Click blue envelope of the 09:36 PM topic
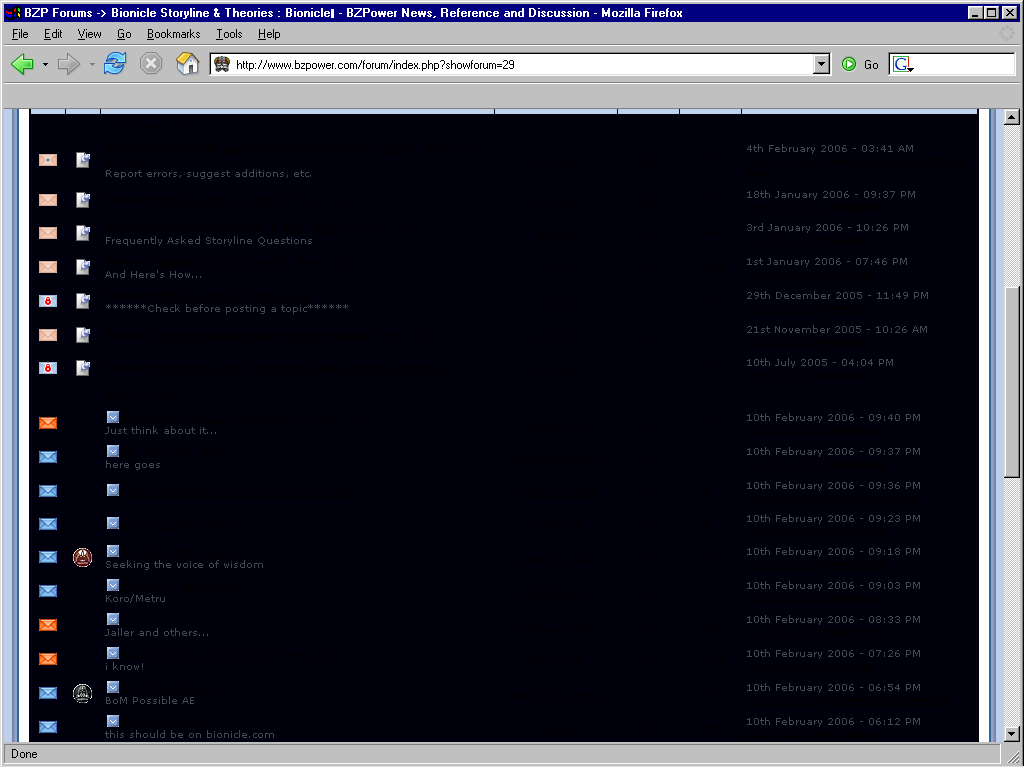 (48, 491)
